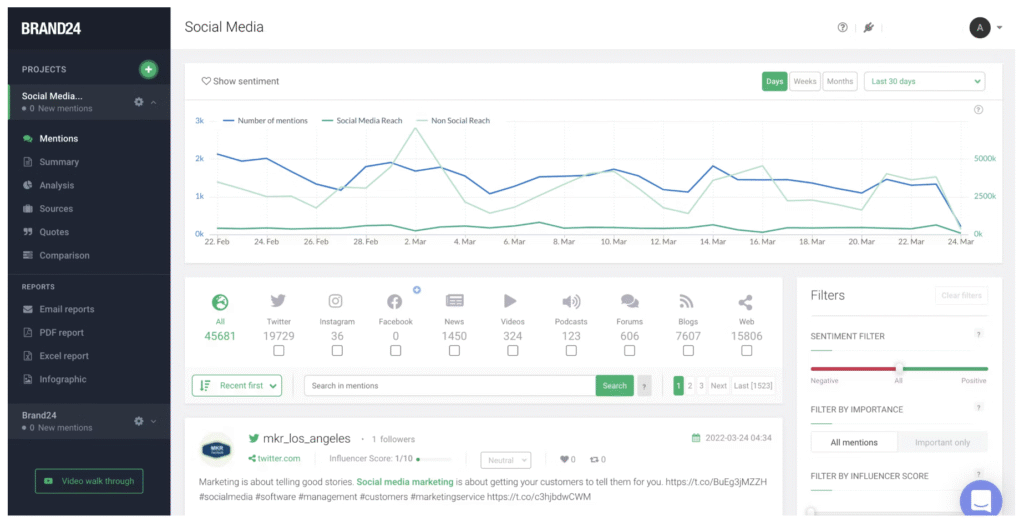Select All mentions importance filter
Image resolution: width=1024 pixels, height=526 pixels.
tap(854, 442)
